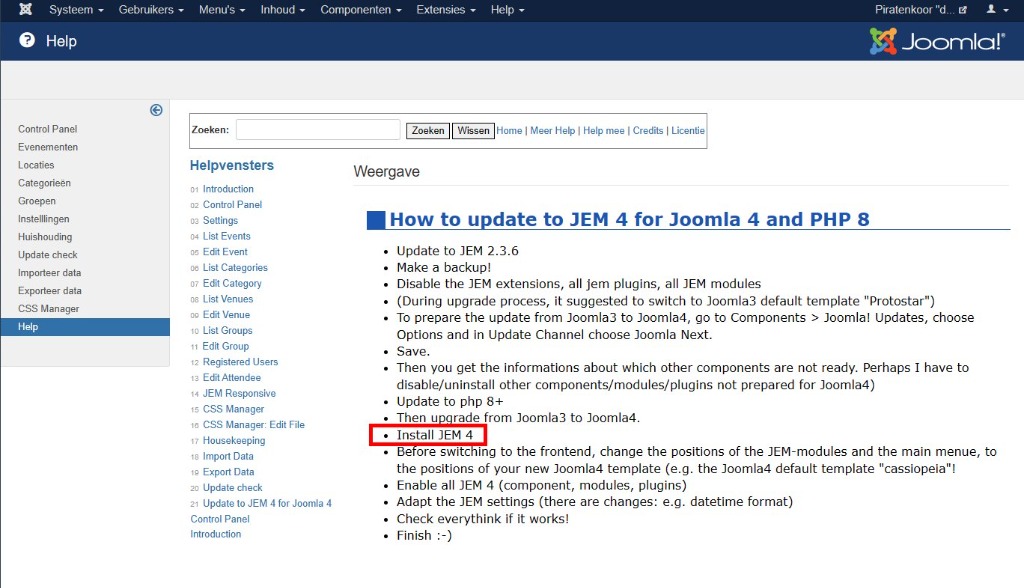The height and width of the screenshot is (588, 1024).
Task: Click the Helpvensters heading
Action: tap(232, 165)
